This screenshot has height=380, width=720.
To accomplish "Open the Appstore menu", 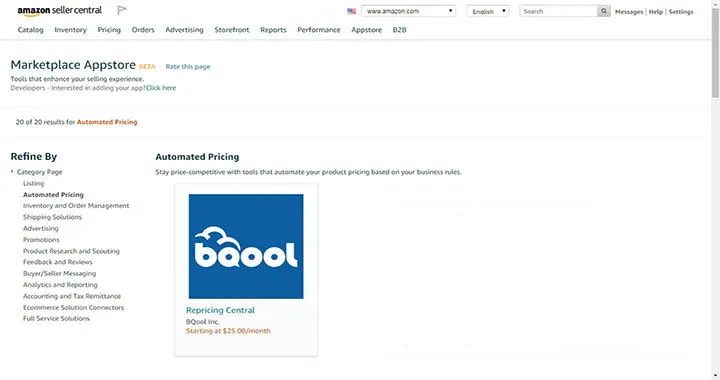I will click(366, 30).
